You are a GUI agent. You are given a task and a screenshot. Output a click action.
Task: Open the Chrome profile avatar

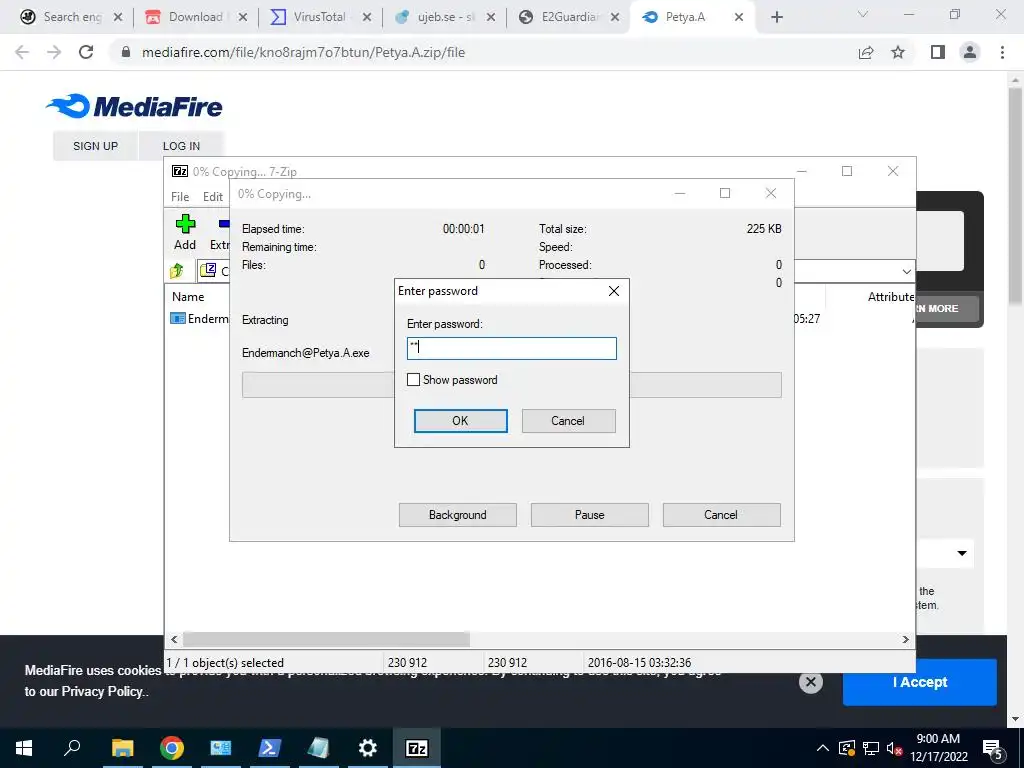coord(970,52)
